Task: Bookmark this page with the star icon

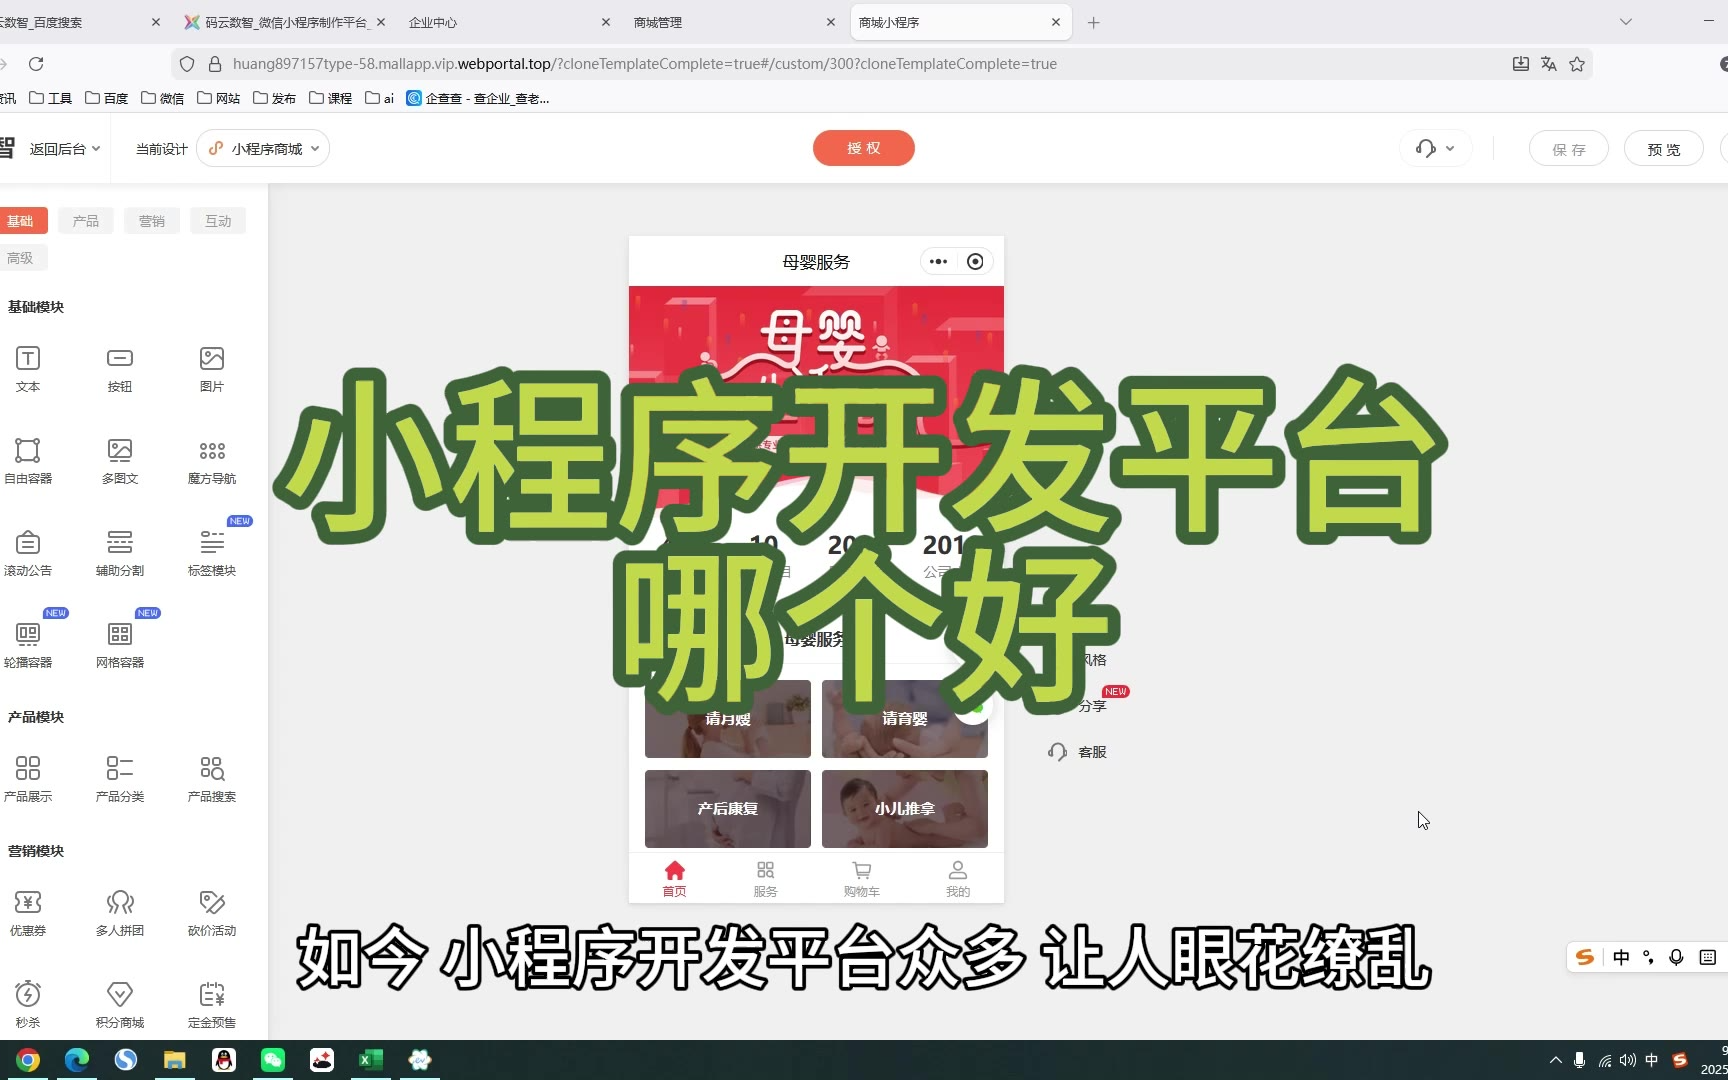Action: pos(1577,64)
